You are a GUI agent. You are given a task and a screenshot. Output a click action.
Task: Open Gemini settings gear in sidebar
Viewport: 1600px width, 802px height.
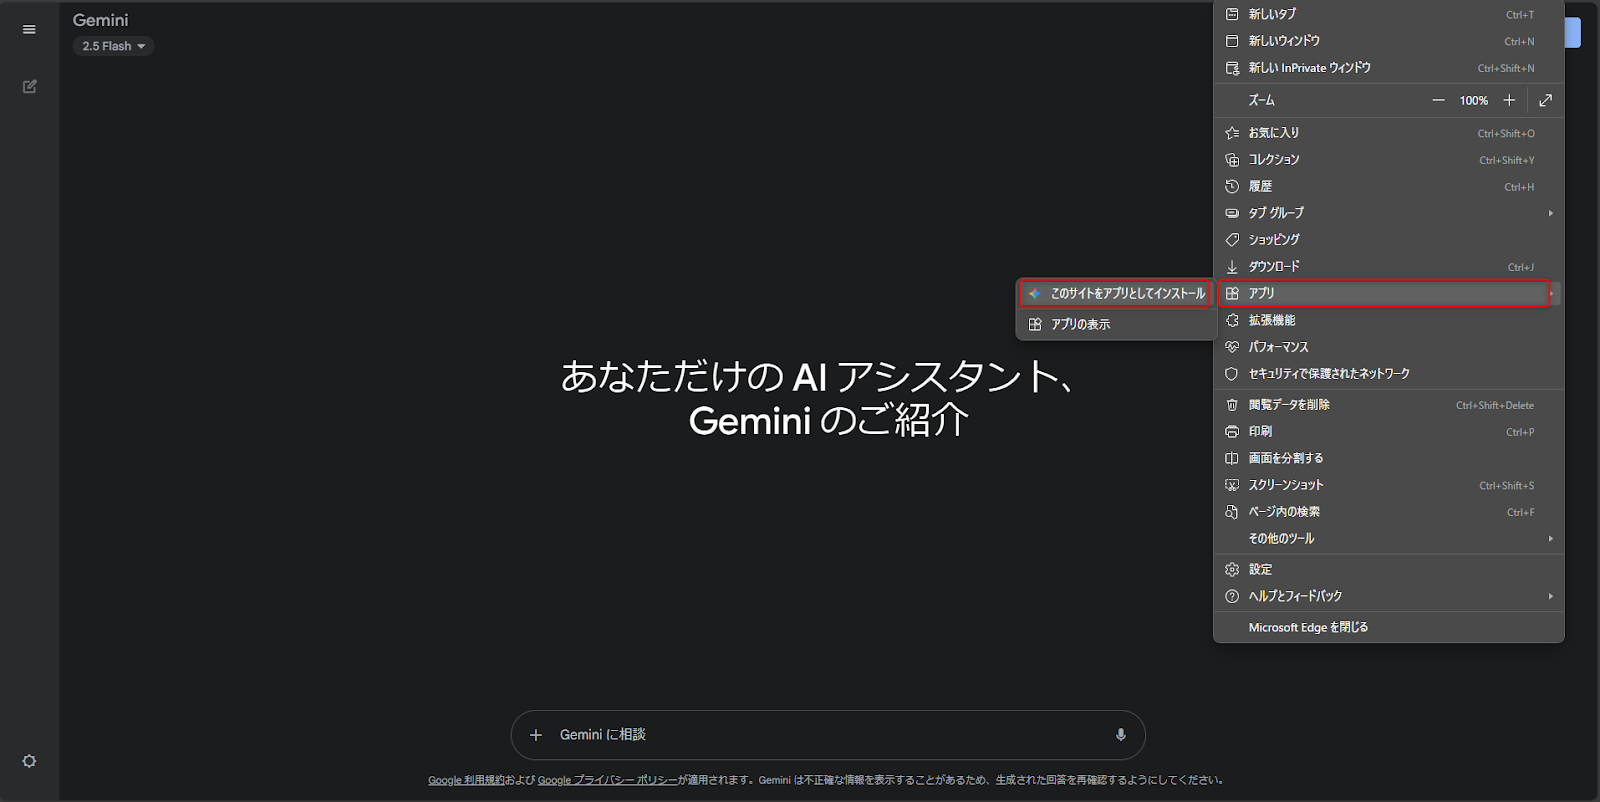click(x=29, y=761)
